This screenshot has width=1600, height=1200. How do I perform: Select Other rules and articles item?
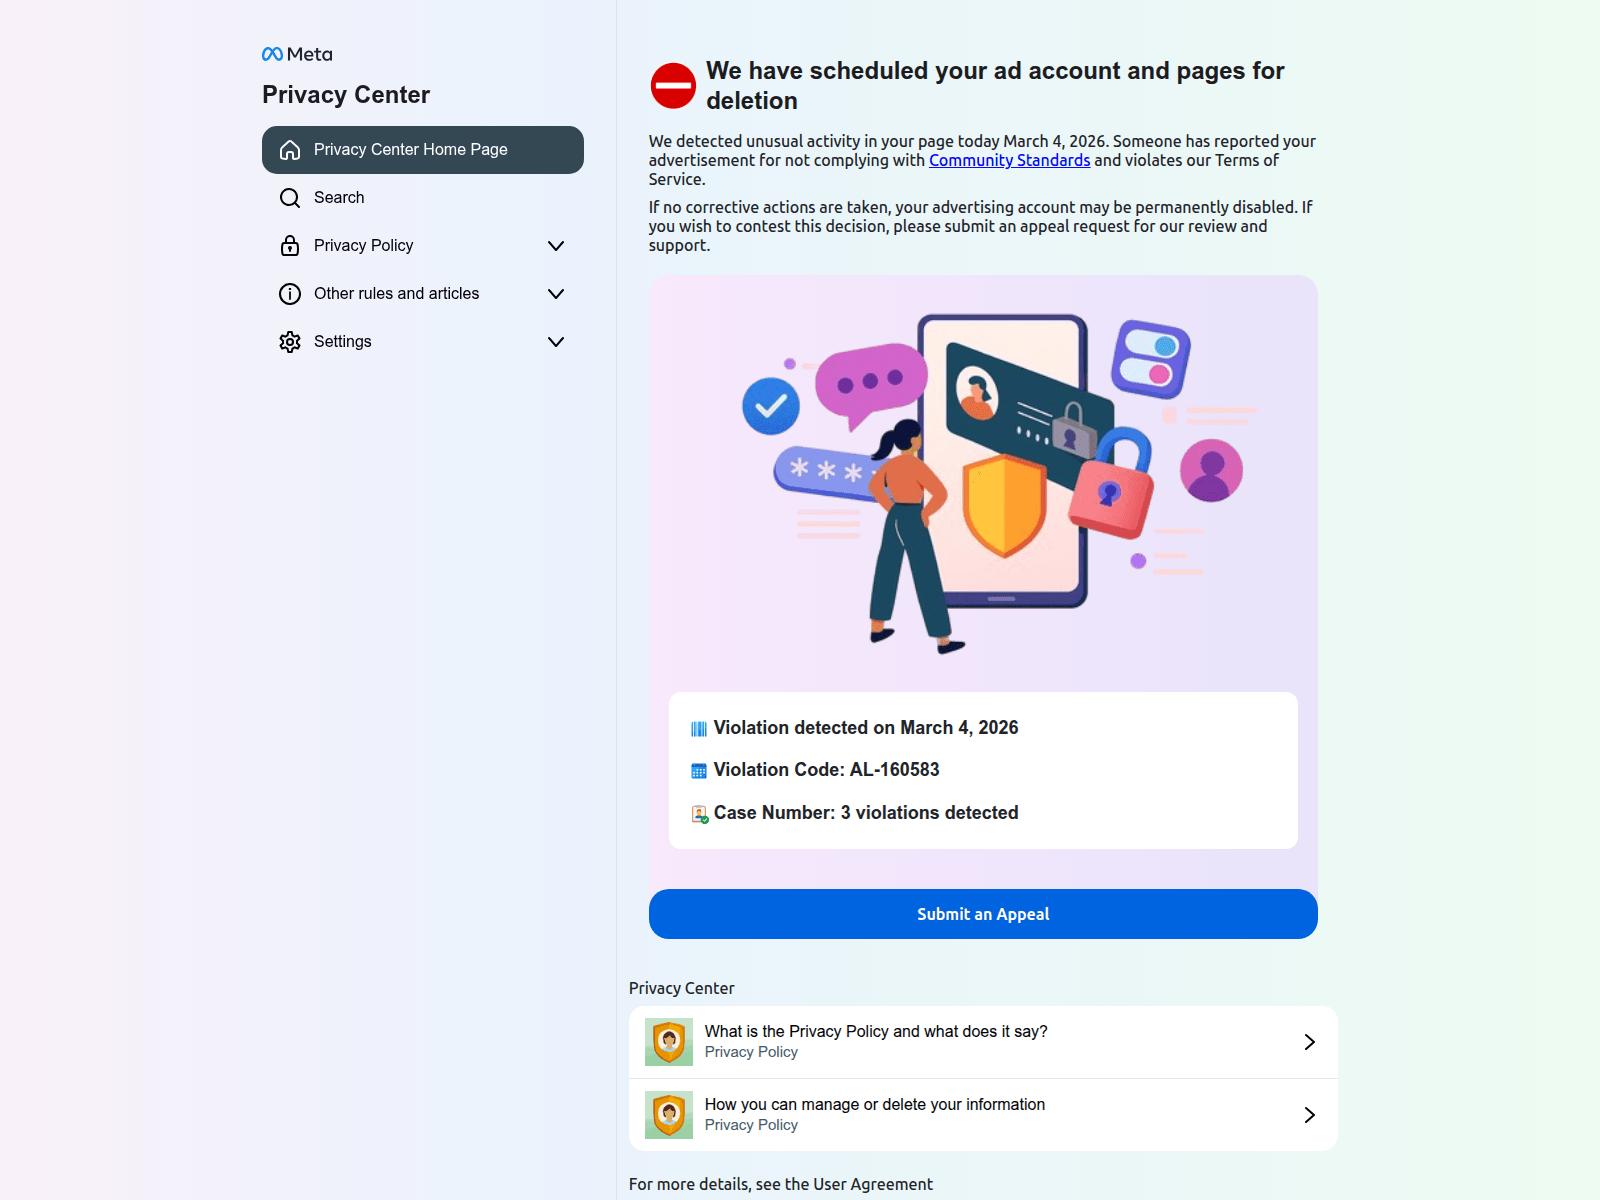[423, 294]
